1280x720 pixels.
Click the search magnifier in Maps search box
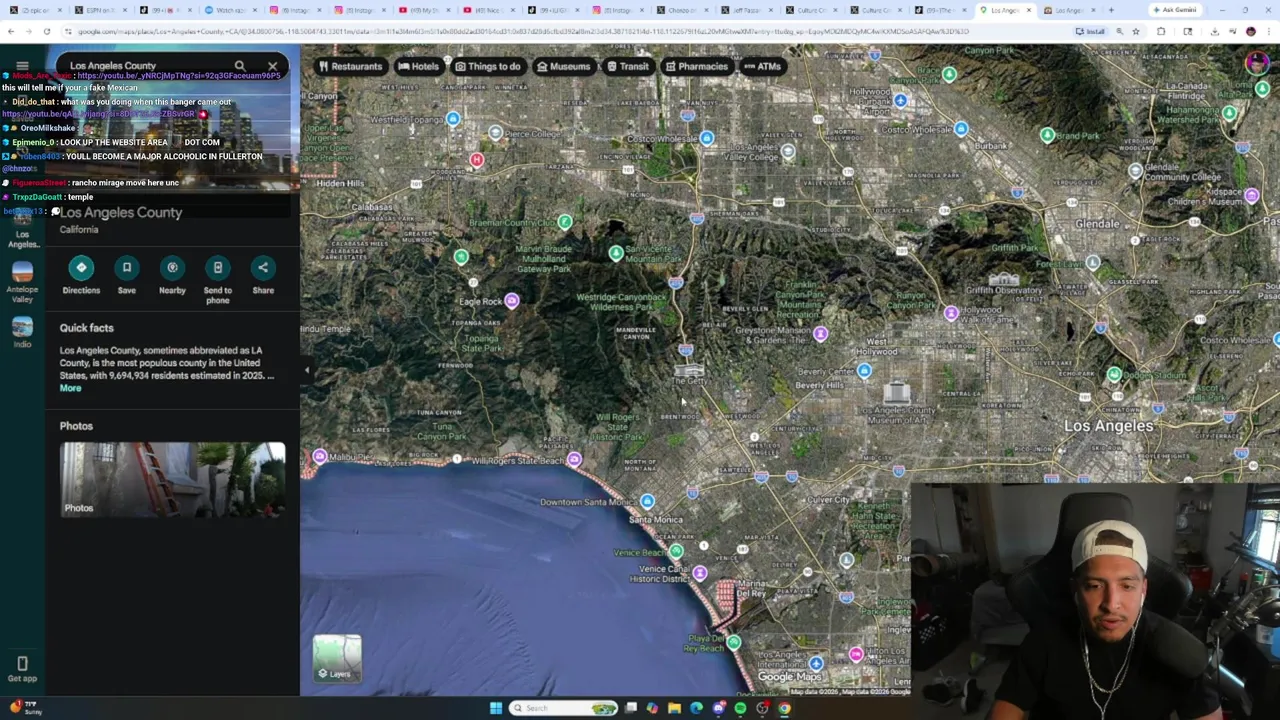pos(240,66)
